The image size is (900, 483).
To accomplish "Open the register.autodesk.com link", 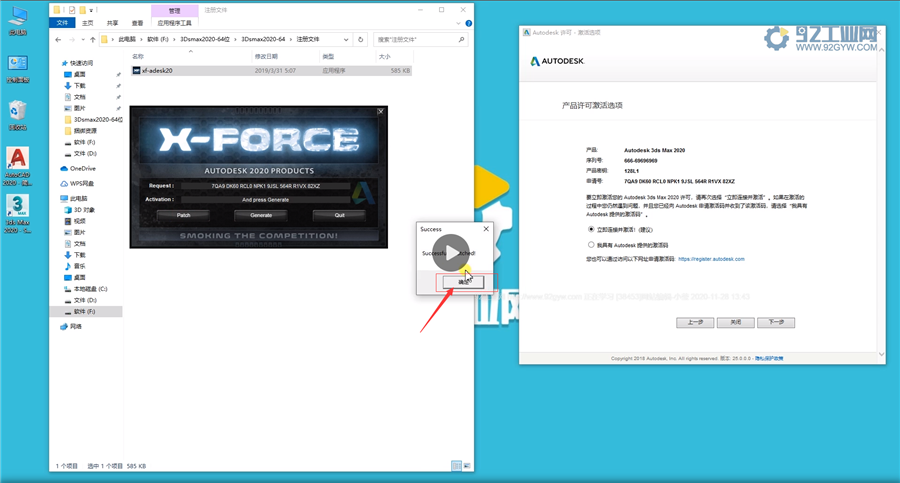I will tap(711, 259).
